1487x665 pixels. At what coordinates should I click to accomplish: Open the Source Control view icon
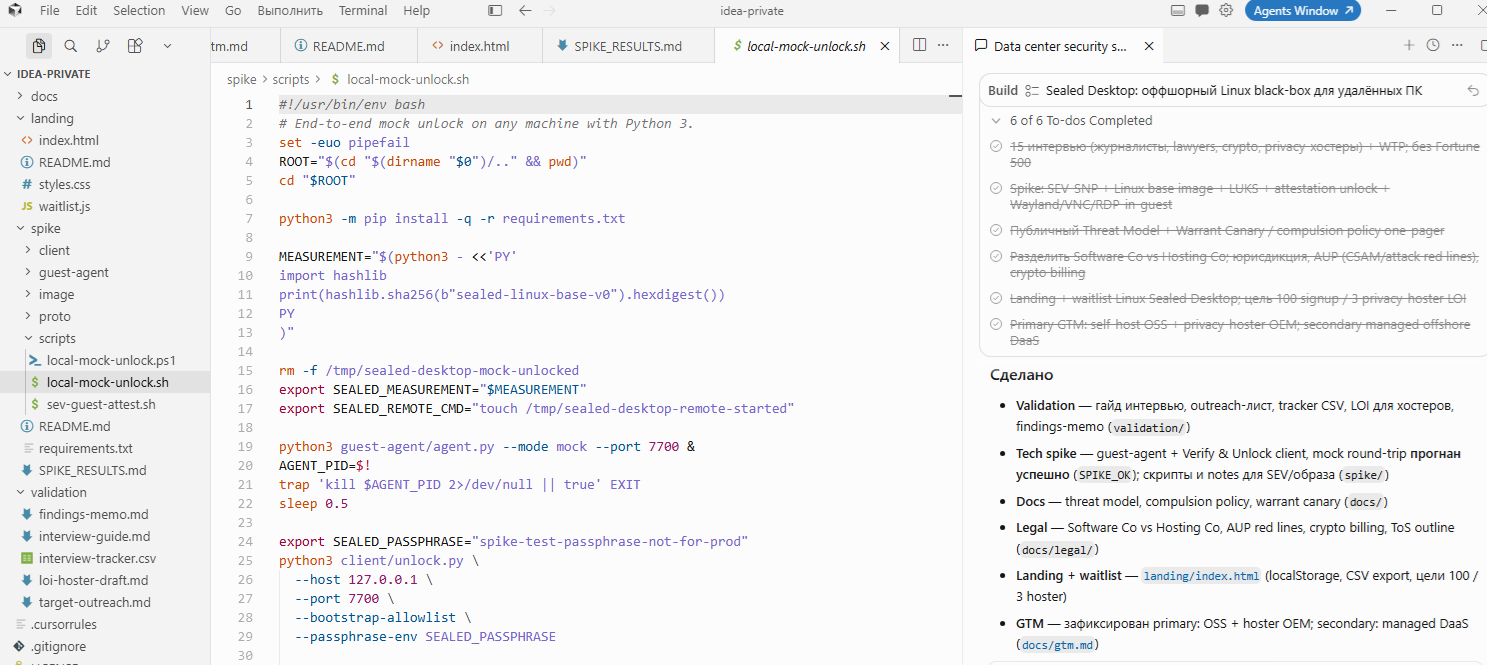(x=103, y=46)
